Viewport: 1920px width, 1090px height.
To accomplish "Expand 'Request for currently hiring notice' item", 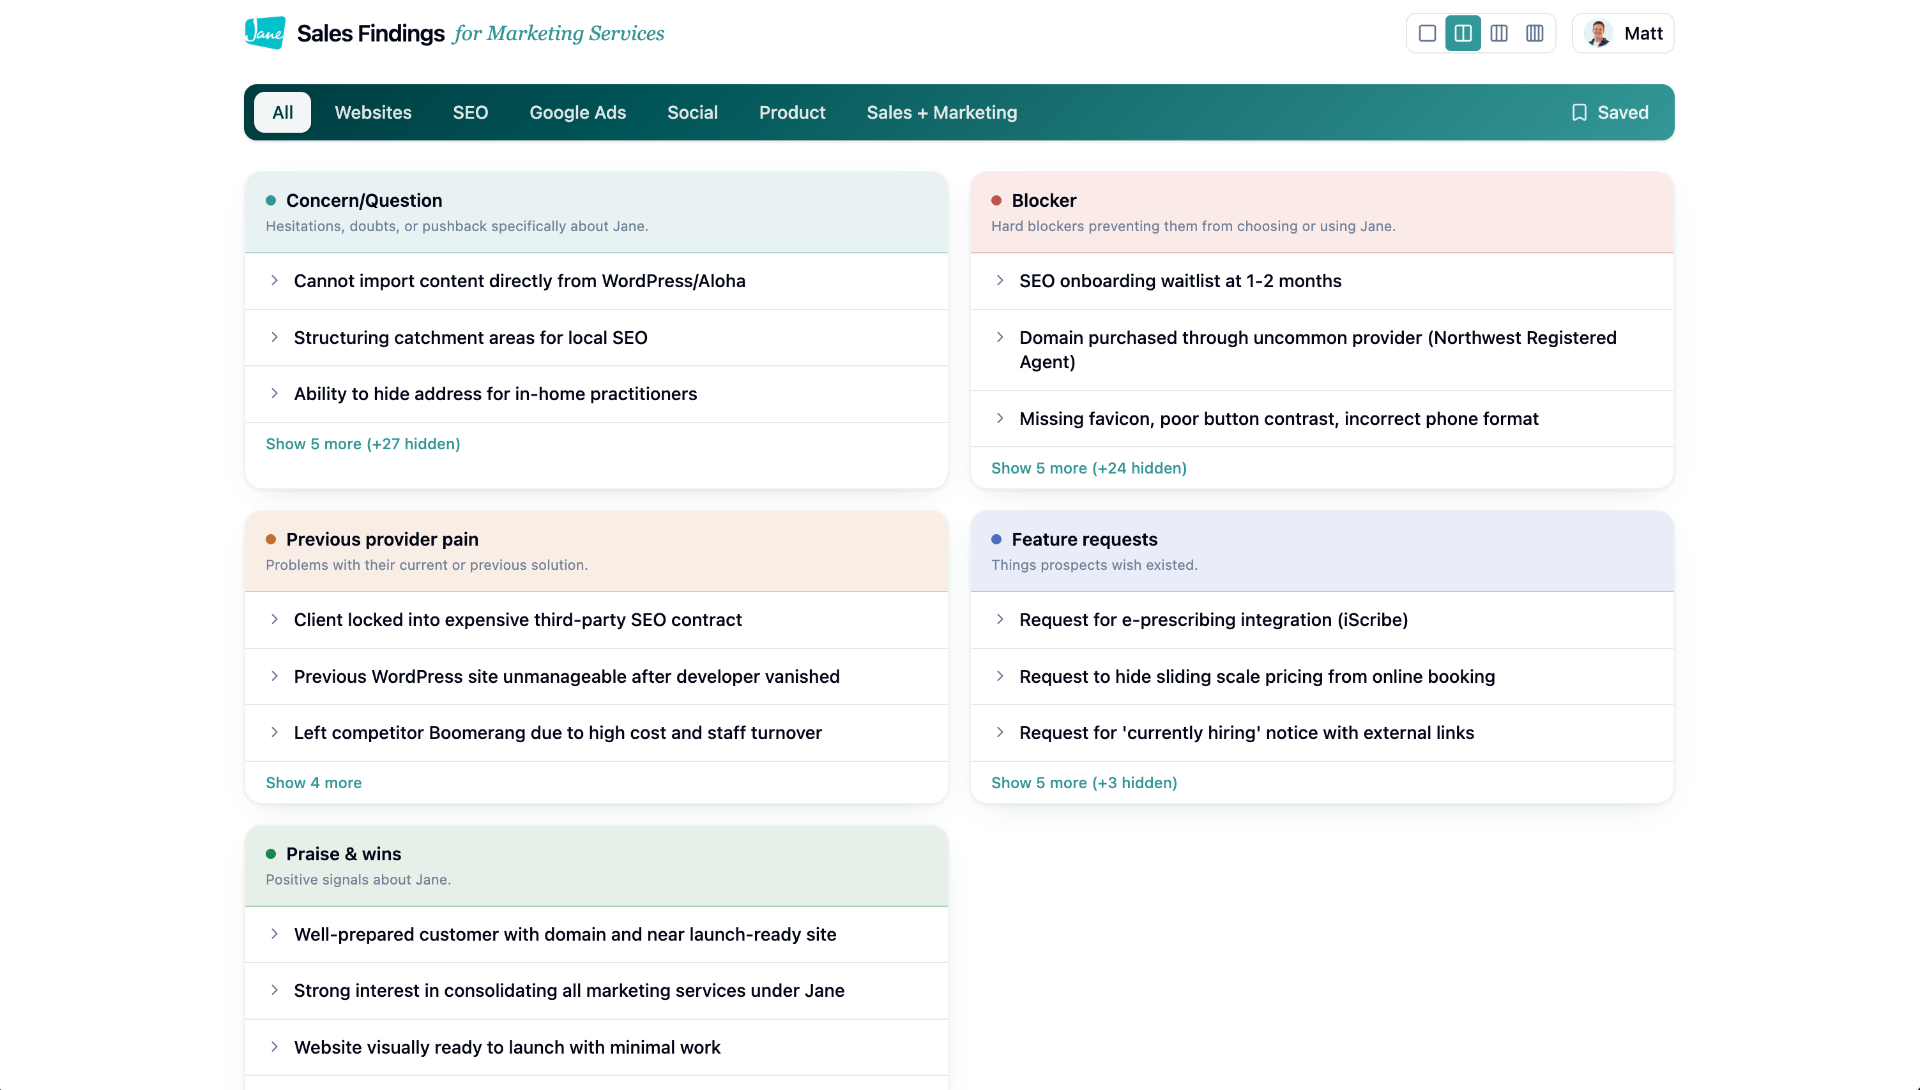I will 1321,733.
